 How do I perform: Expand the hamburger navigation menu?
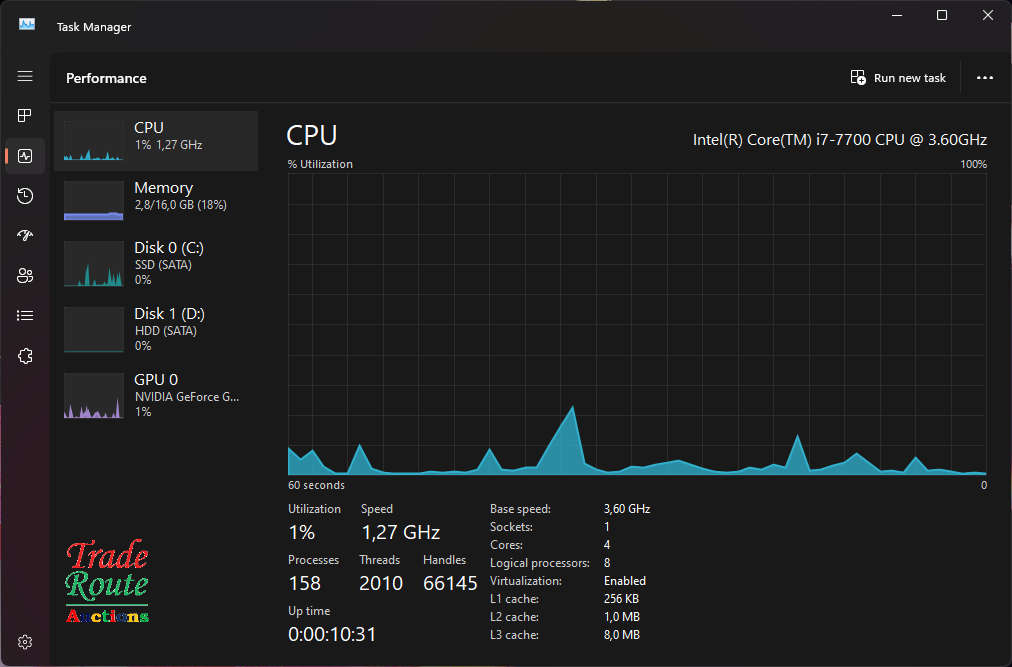25,77
